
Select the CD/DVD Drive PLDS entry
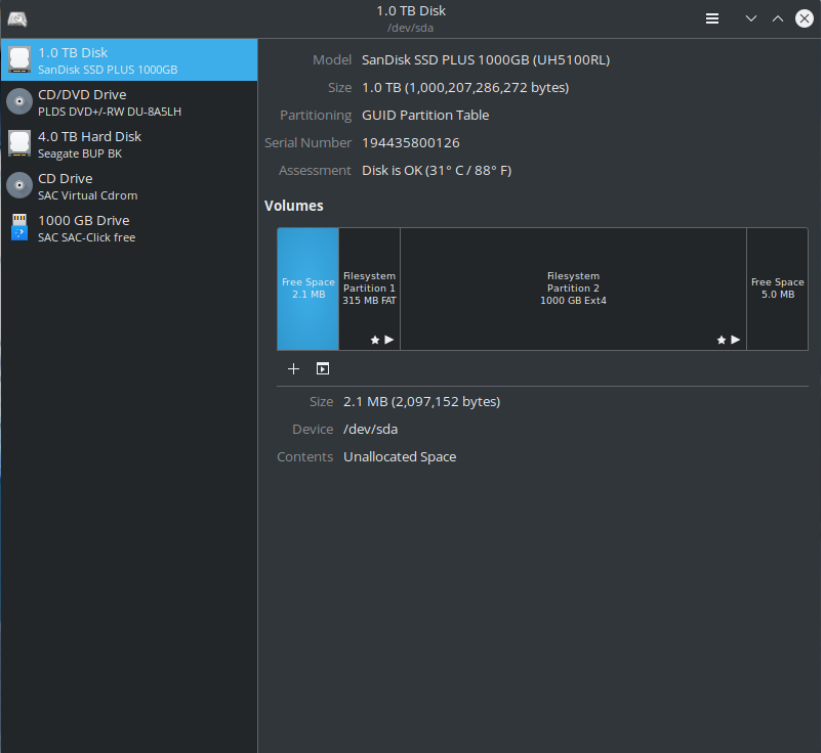click(x=129, y=102)
